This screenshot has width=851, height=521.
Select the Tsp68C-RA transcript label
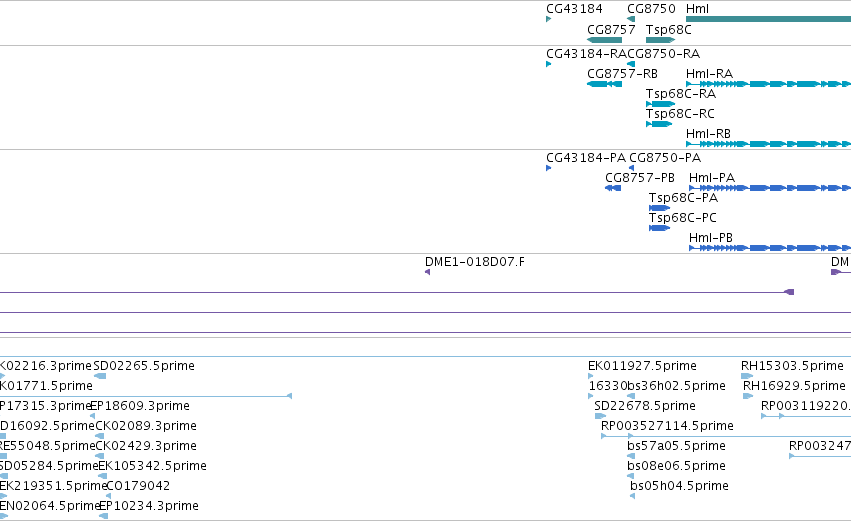pos(681,94)
